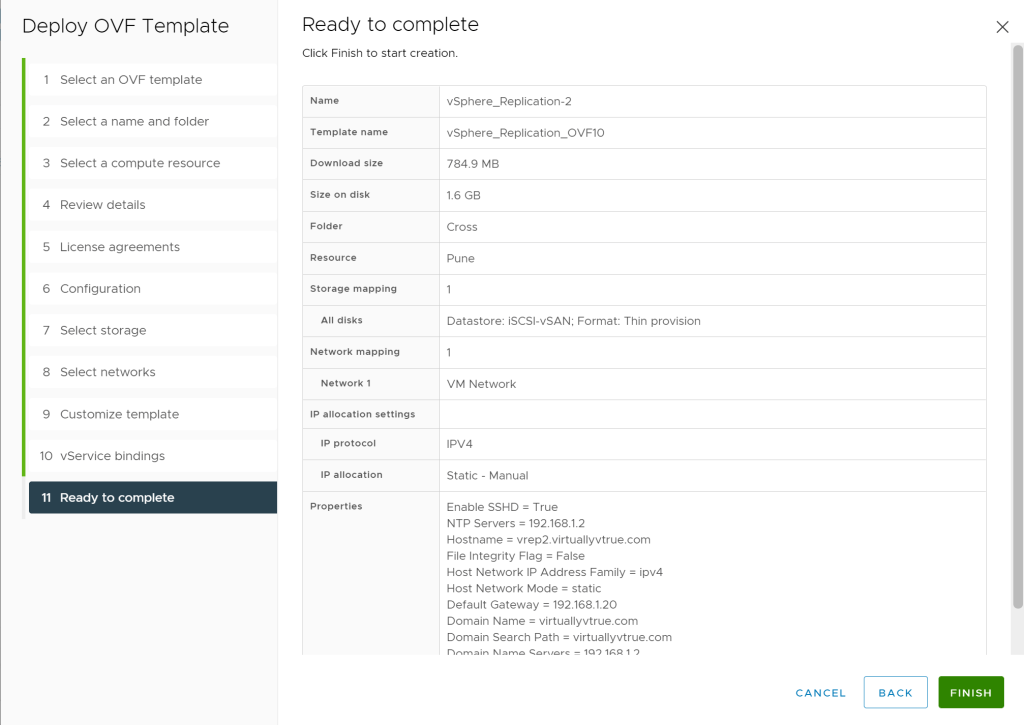Open step 8 Select networks

coord(108,372)
